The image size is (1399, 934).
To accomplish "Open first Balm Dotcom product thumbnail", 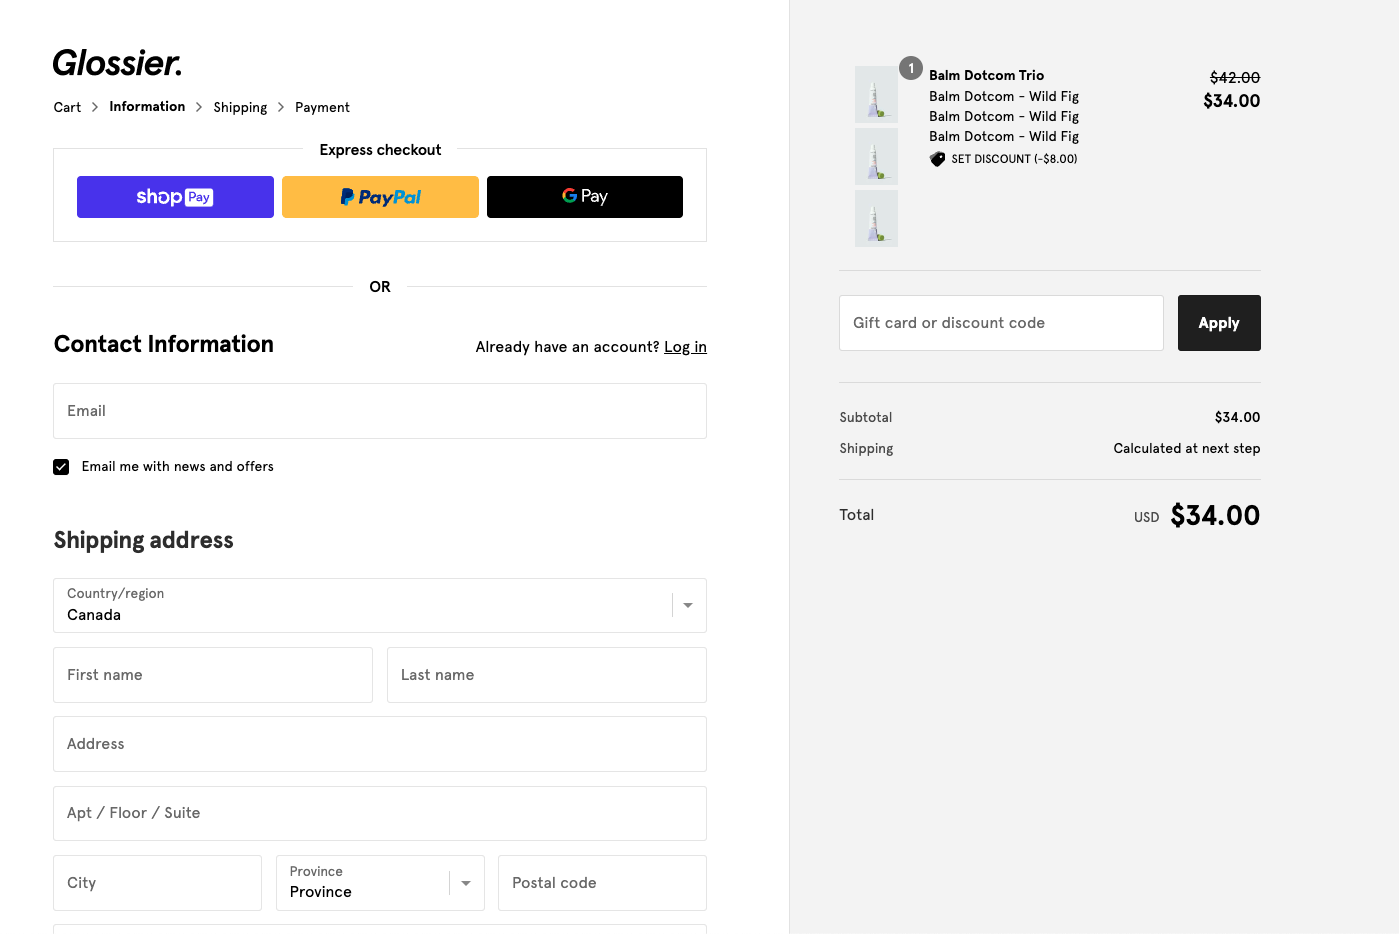I will 876,95.
